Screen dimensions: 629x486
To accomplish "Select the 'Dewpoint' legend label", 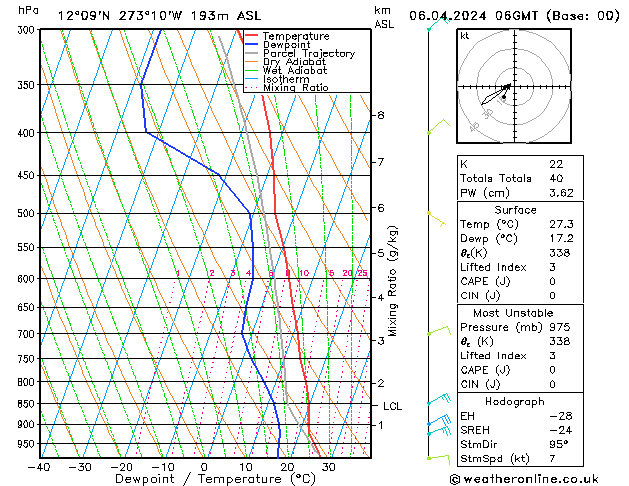I will tap(286, 45).
